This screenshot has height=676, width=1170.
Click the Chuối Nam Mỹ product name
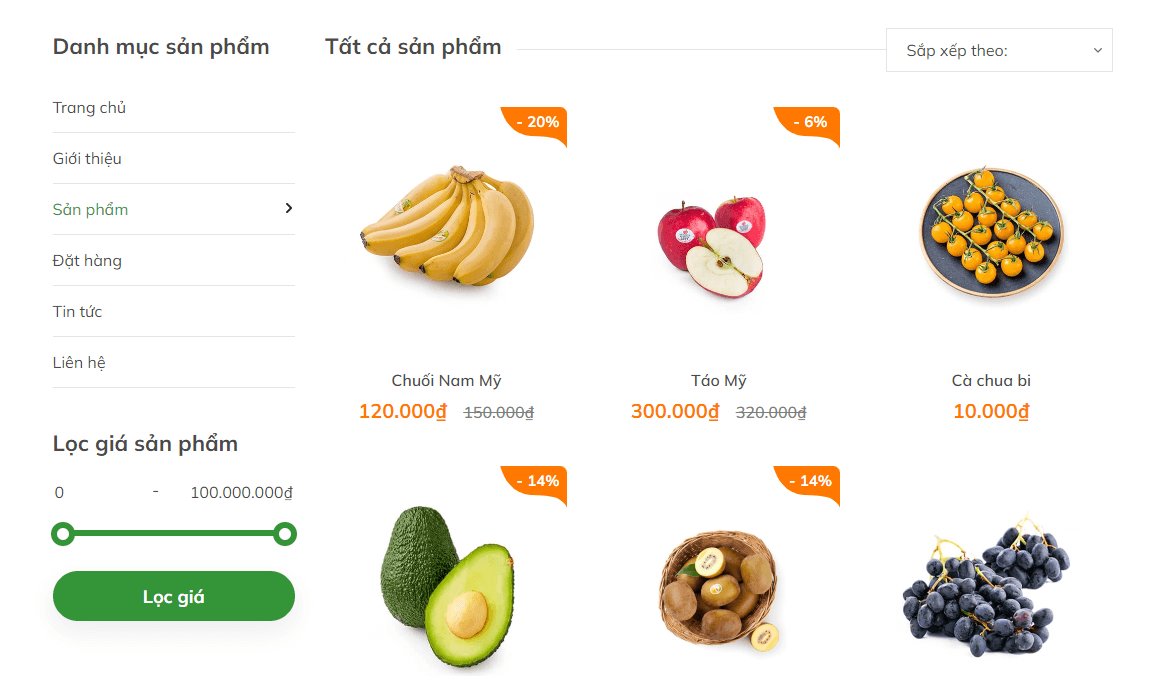[446, 381]
